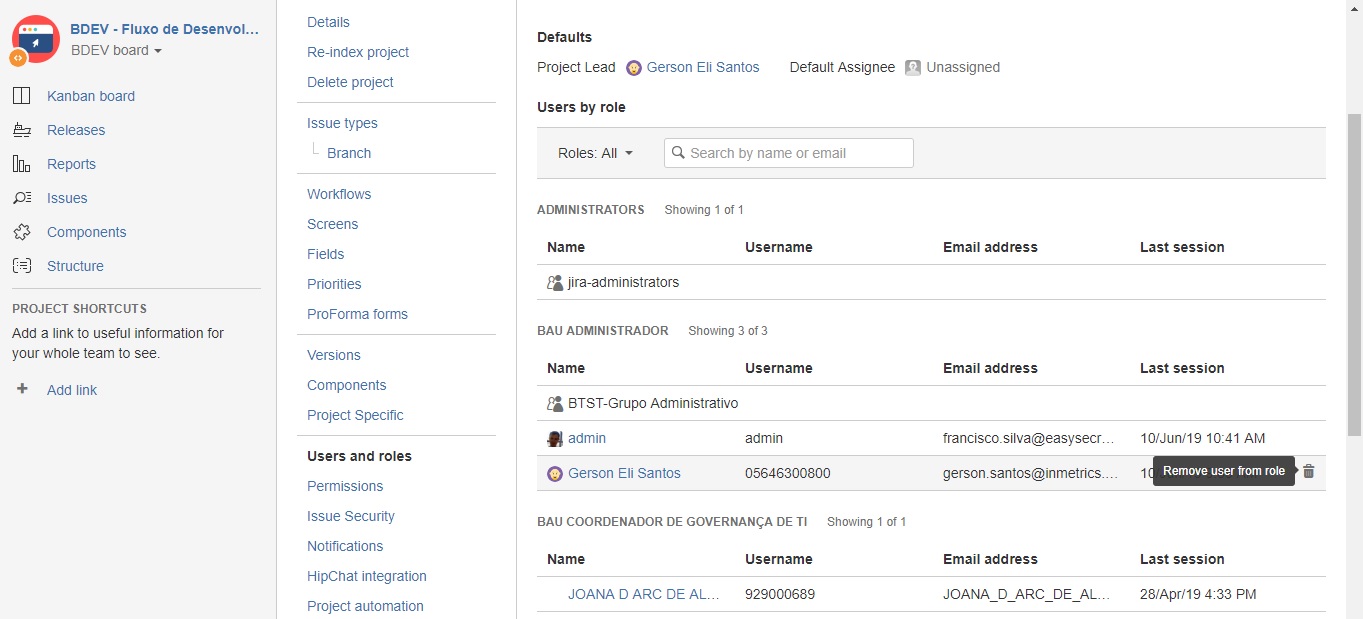Click the Issues search icon

click(x=21, y=198)
